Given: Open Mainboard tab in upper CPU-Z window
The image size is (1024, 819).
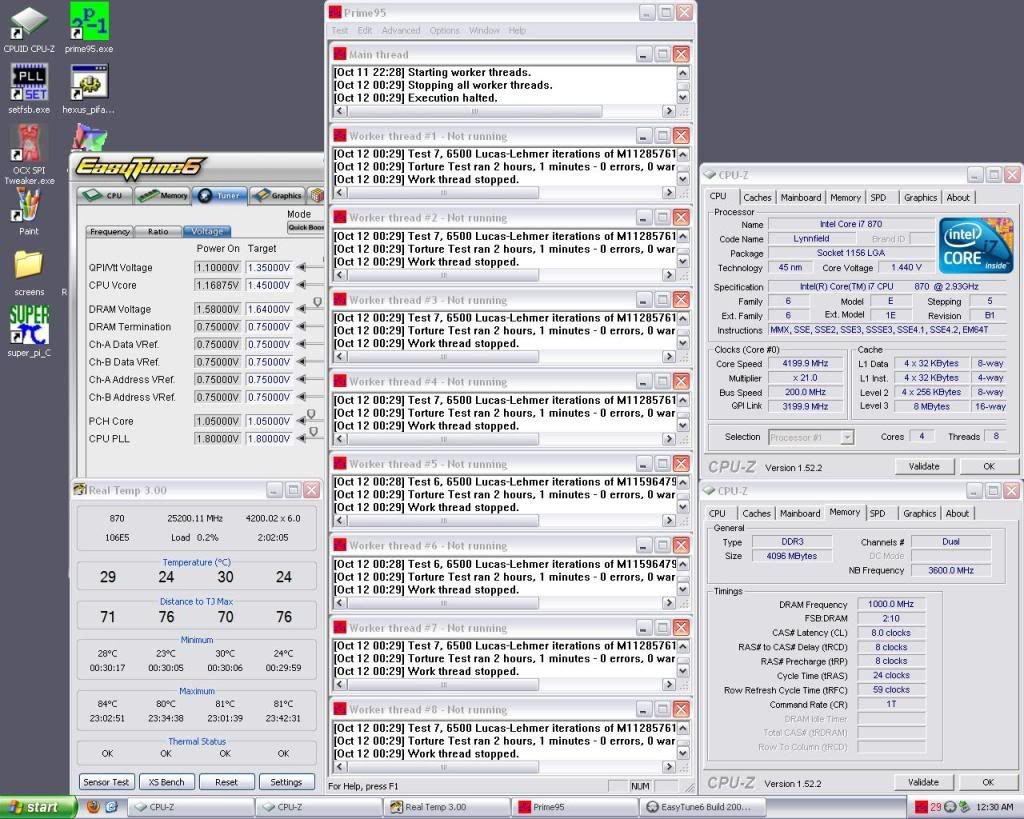Looking at the screenshot, I should (x=801, y=197).
